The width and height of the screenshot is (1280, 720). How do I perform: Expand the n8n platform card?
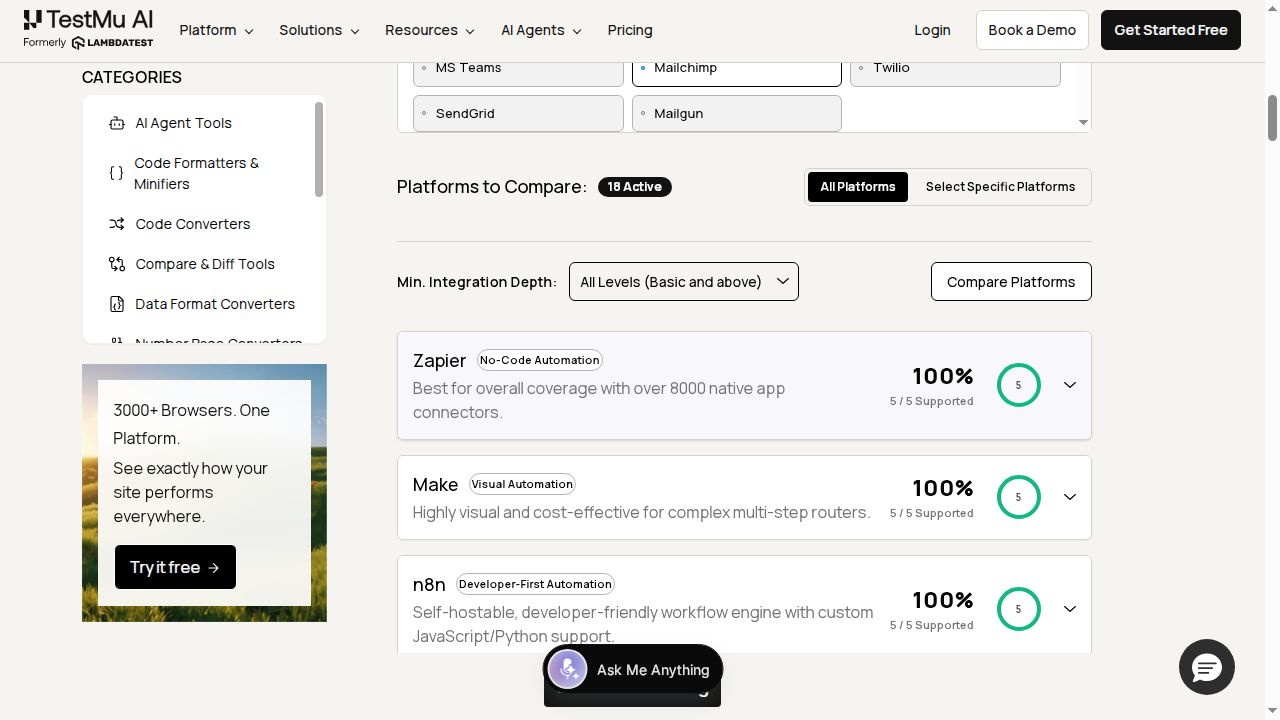click(1070, 609)
